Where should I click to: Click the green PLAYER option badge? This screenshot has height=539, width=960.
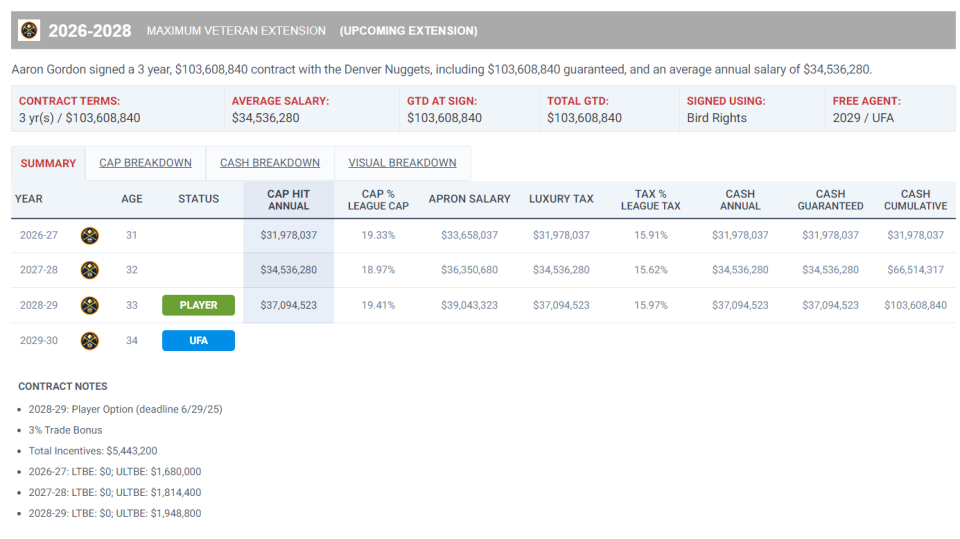(x=198, y=305)
